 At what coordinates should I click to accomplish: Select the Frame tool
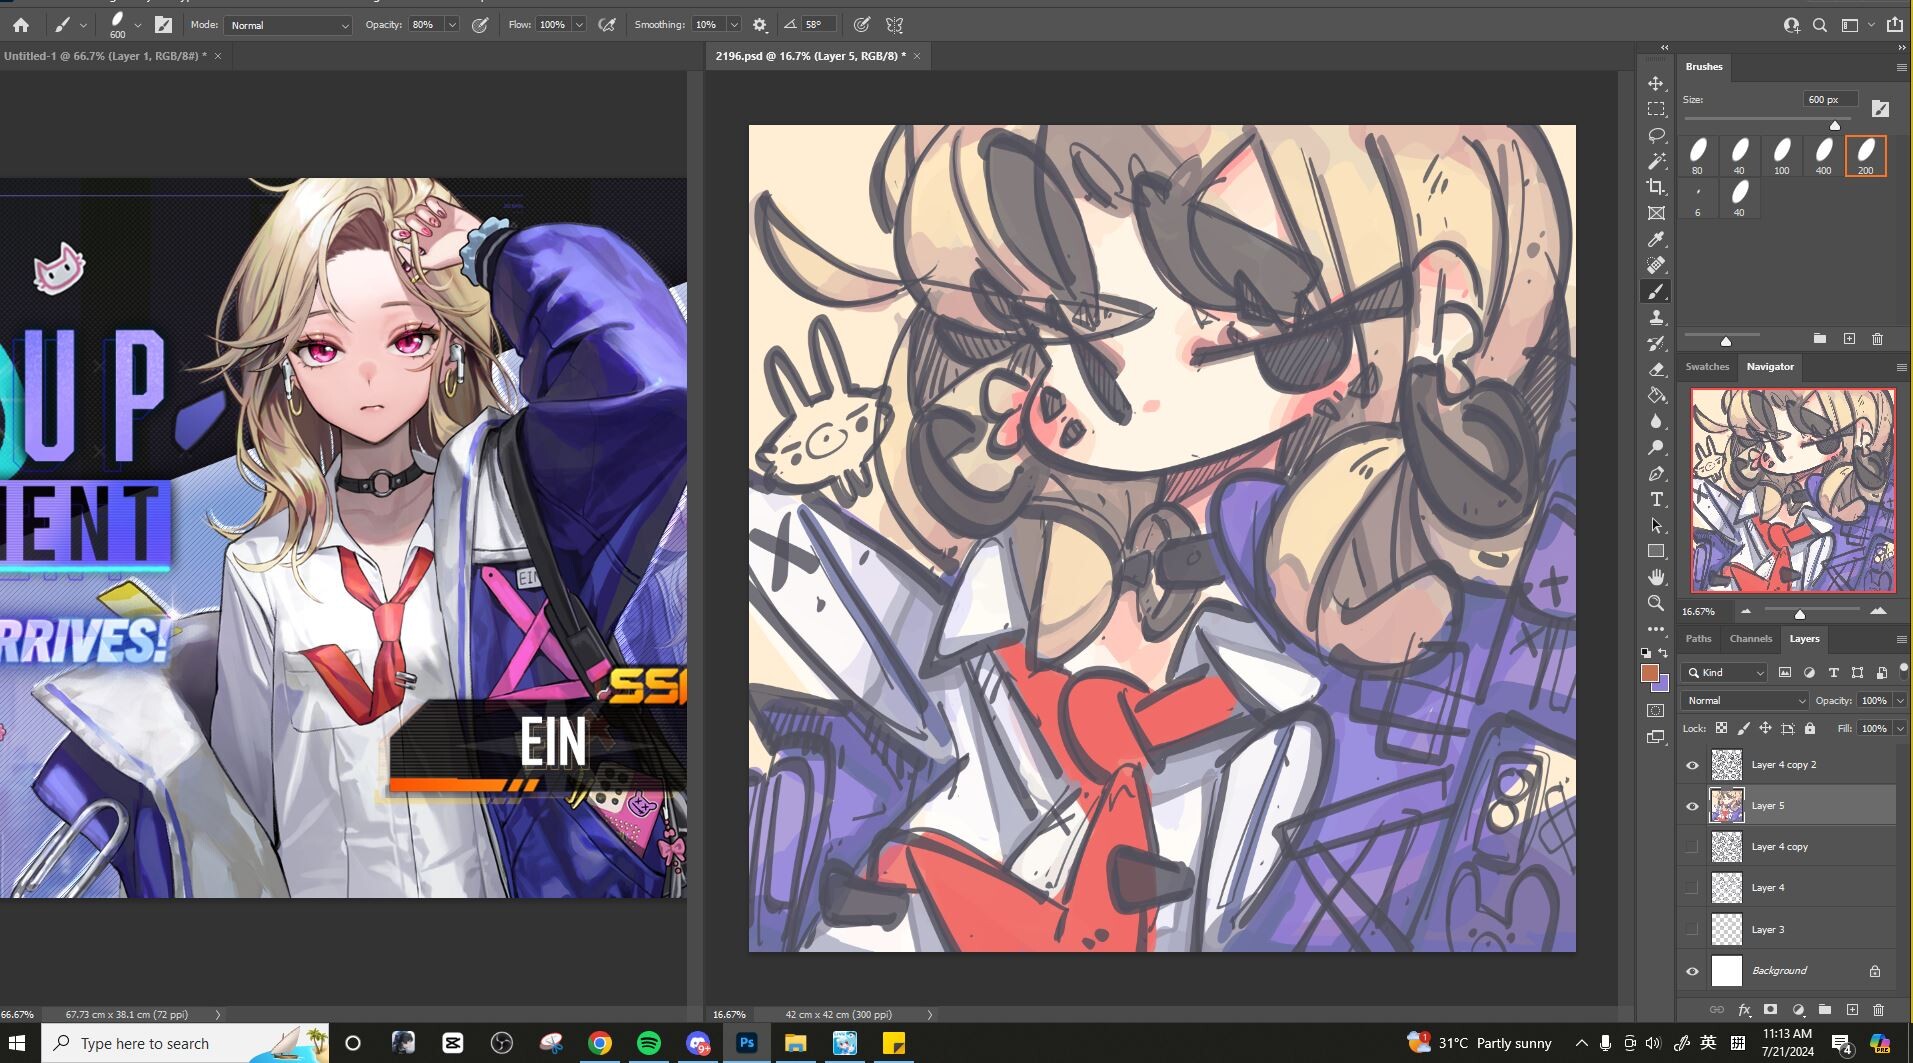click(1656, 213)
